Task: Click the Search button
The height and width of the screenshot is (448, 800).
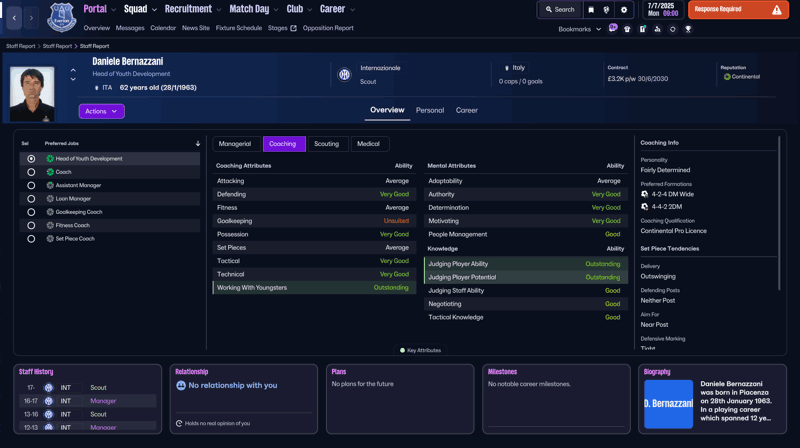Action: coord(560,10)
